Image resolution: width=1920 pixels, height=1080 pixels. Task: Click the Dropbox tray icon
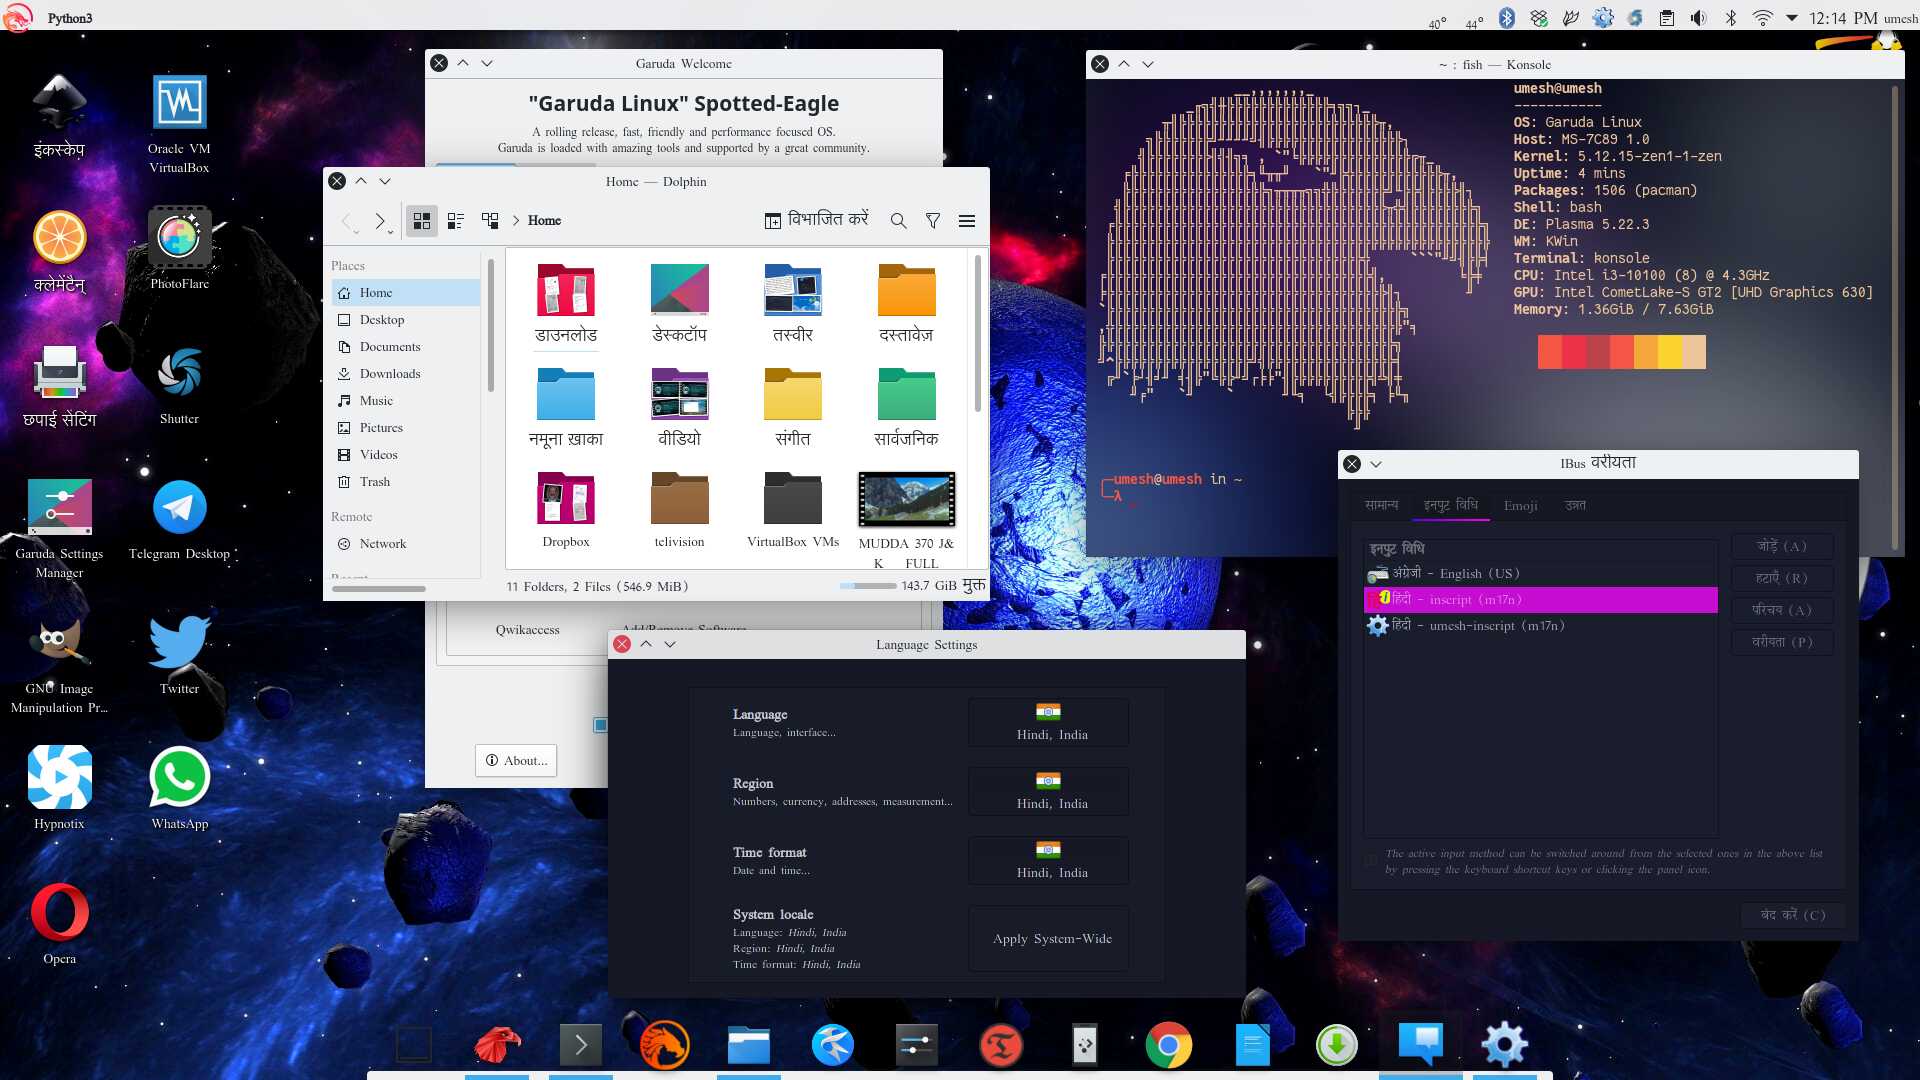pyautogui.click(x=1539, y=18)
